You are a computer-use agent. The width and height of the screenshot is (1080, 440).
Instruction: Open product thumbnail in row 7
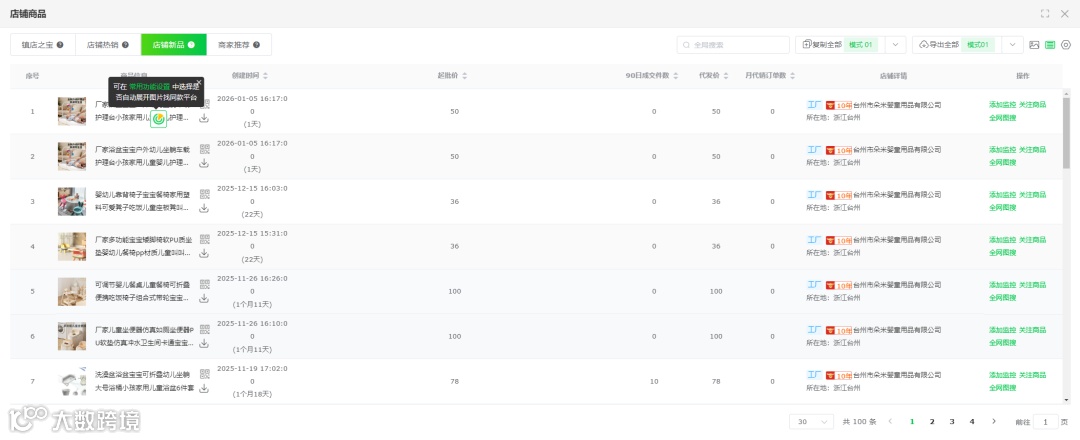72,381
